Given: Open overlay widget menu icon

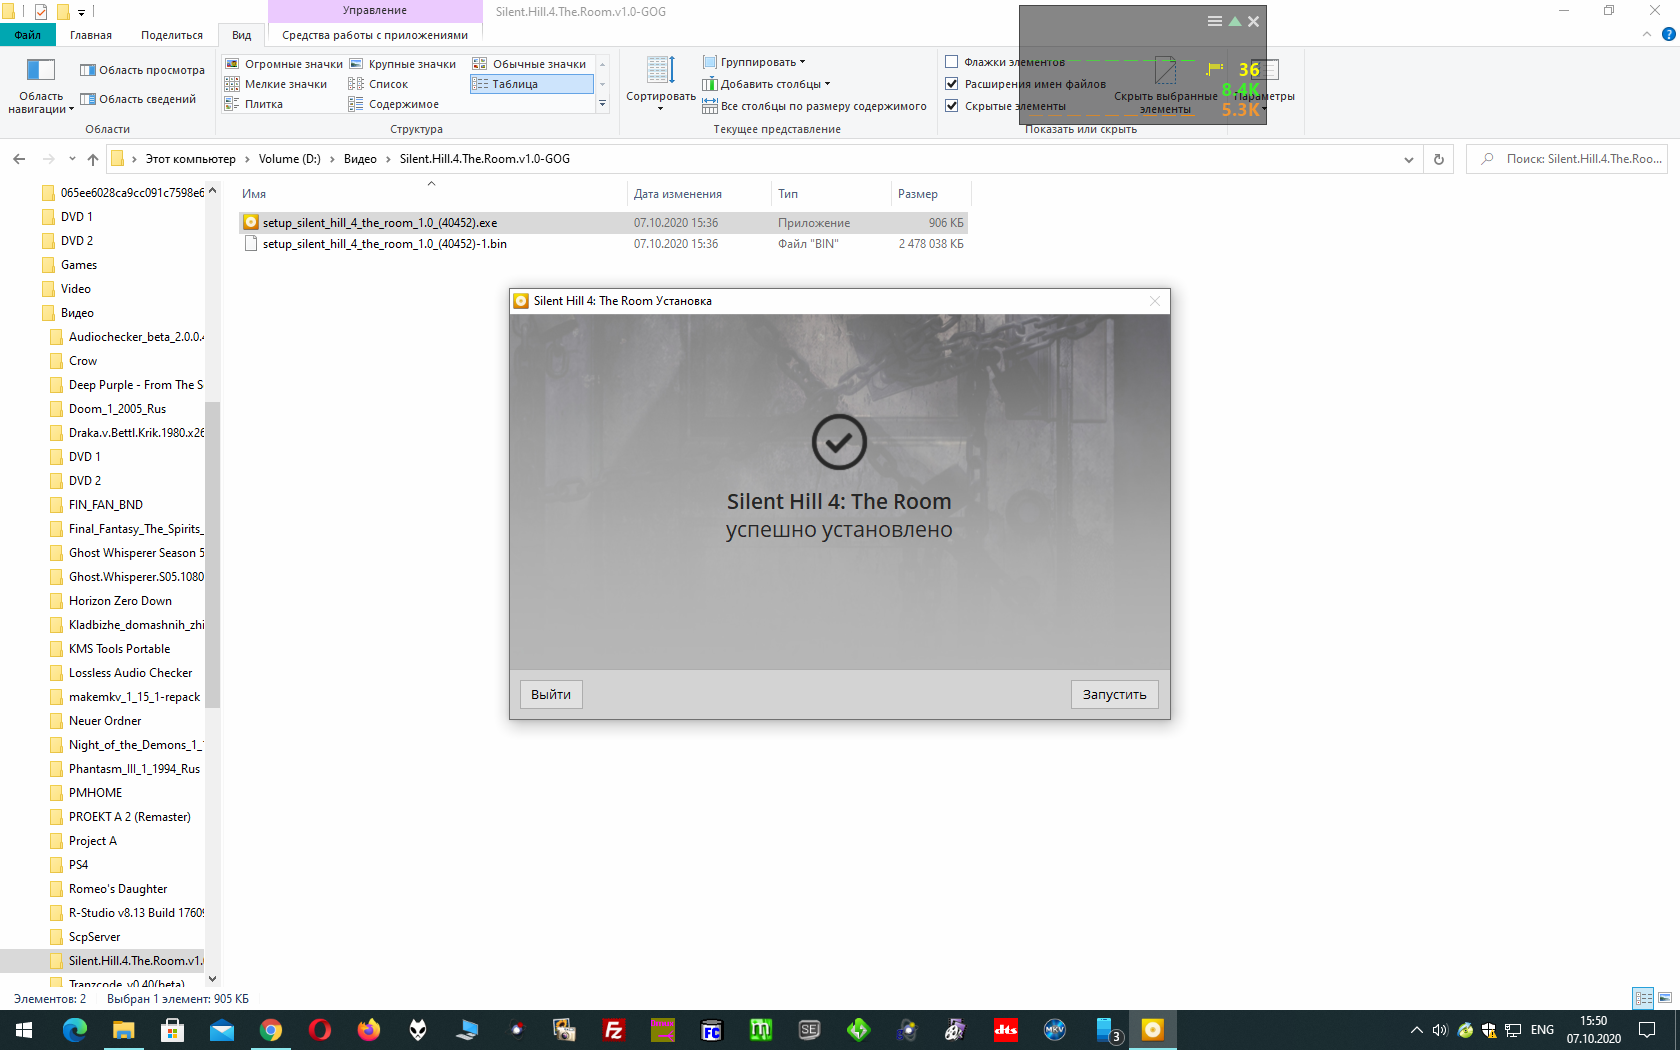Looking at the screenshot, I should click(1214, 21).
